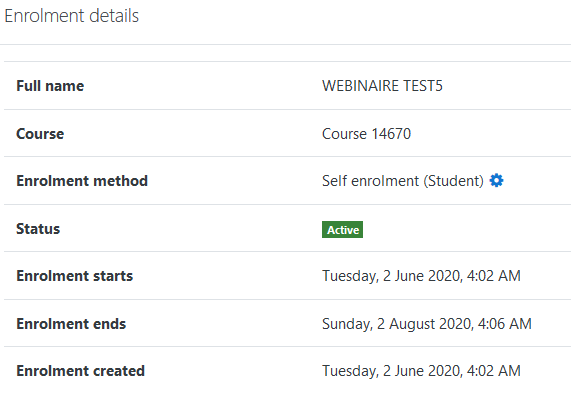Screen dimensions: 571x393
Task: Click the enrolment end date, 2 August 2020
Action: tap(427, 323)
